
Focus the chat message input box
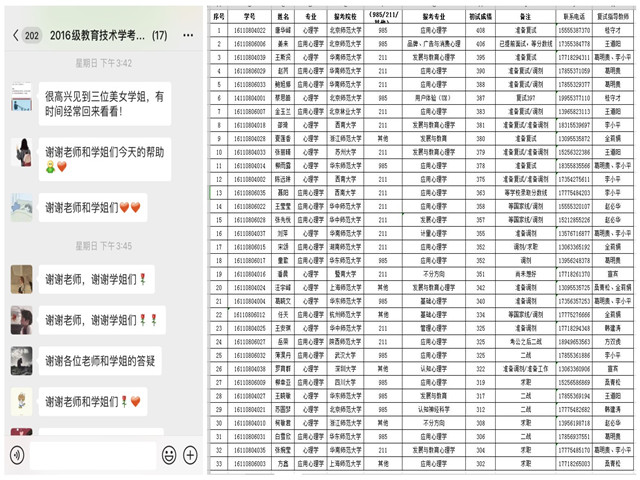point(92,456)
